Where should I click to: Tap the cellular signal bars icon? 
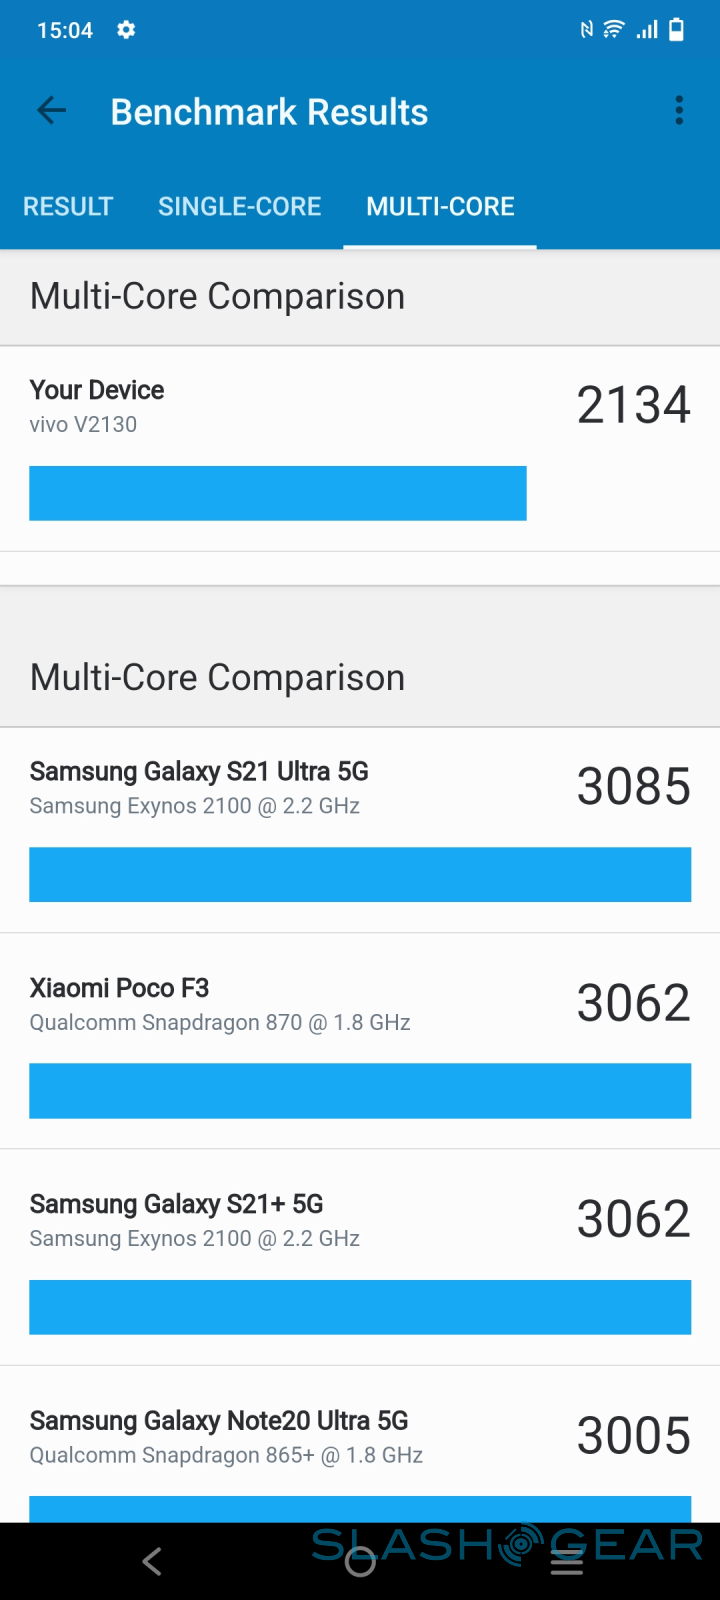(x=647, y=30)
